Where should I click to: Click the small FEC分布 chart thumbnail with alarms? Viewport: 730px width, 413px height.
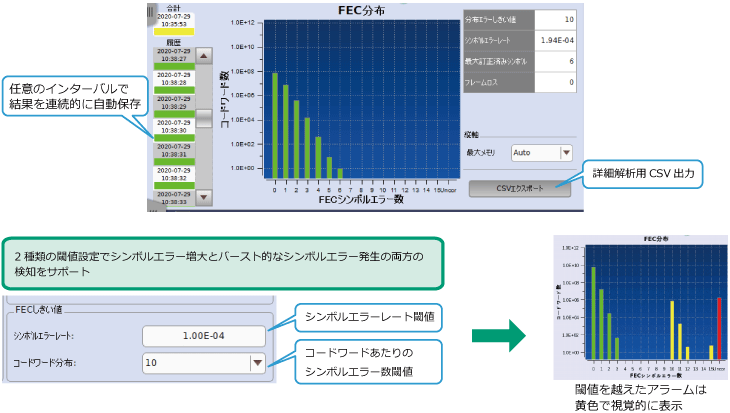tap(641, 307)
